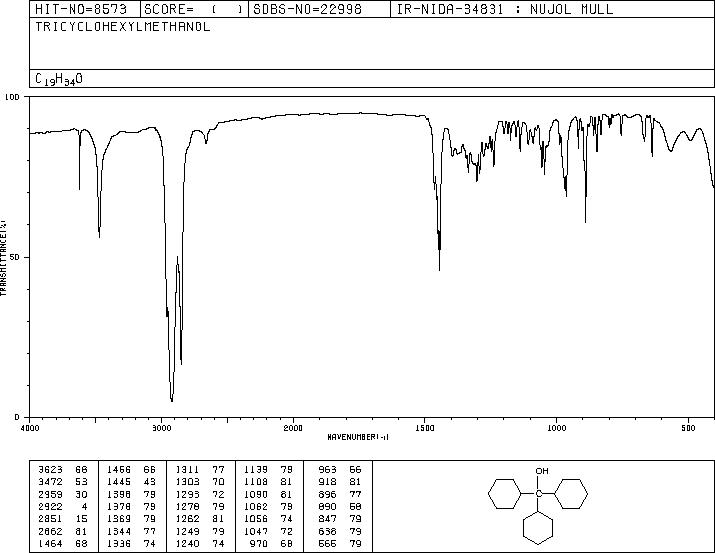Click the 970 peak table entry

click(272, 543)
